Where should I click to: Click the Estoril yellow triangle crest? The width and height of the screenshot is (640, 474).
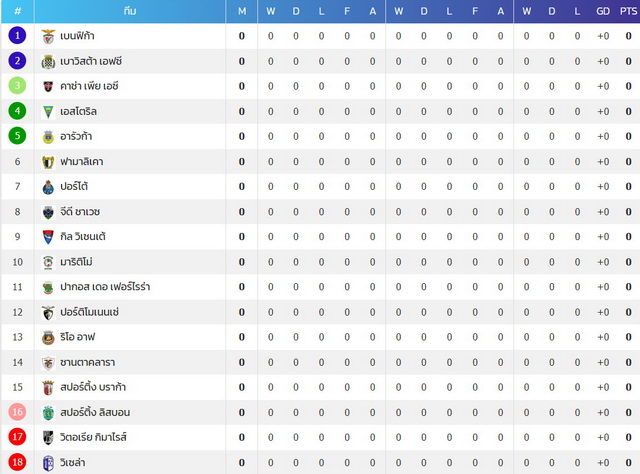click(48, 111)
